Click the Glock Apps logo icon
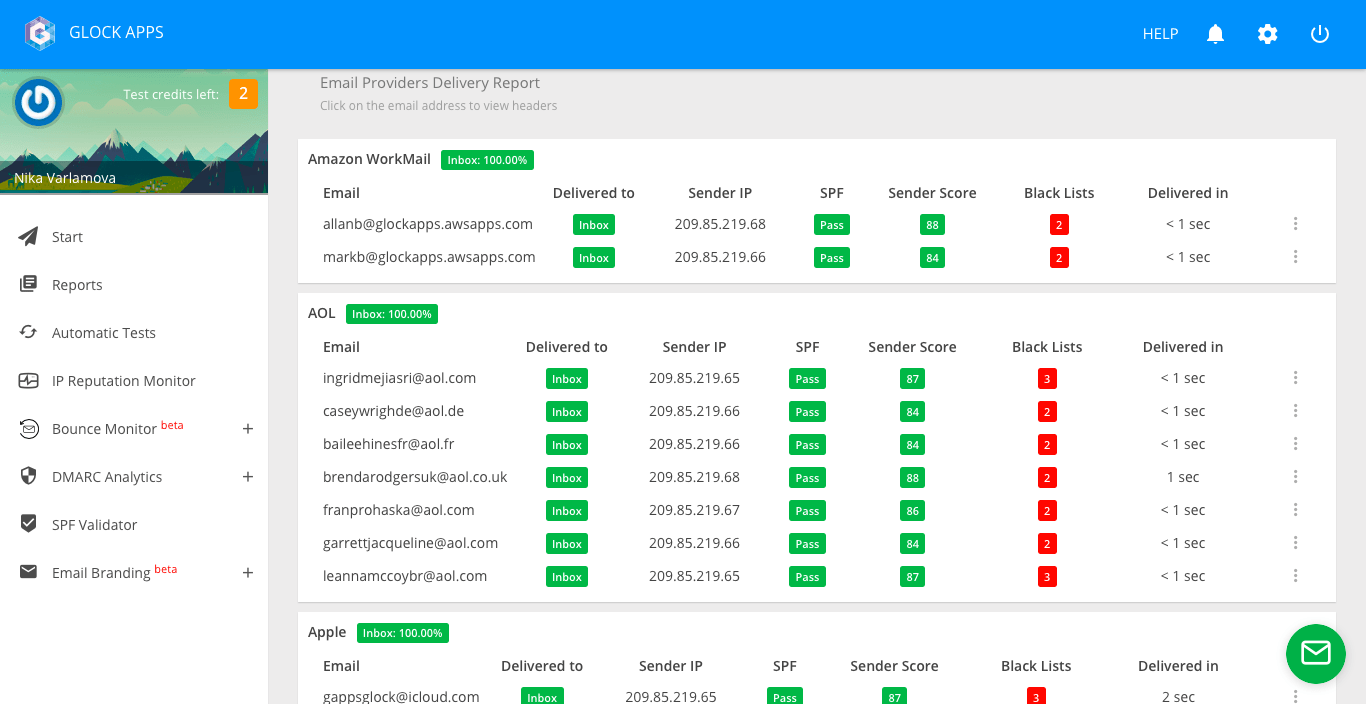The image size is (1366, 704). (x=40, y=33)
